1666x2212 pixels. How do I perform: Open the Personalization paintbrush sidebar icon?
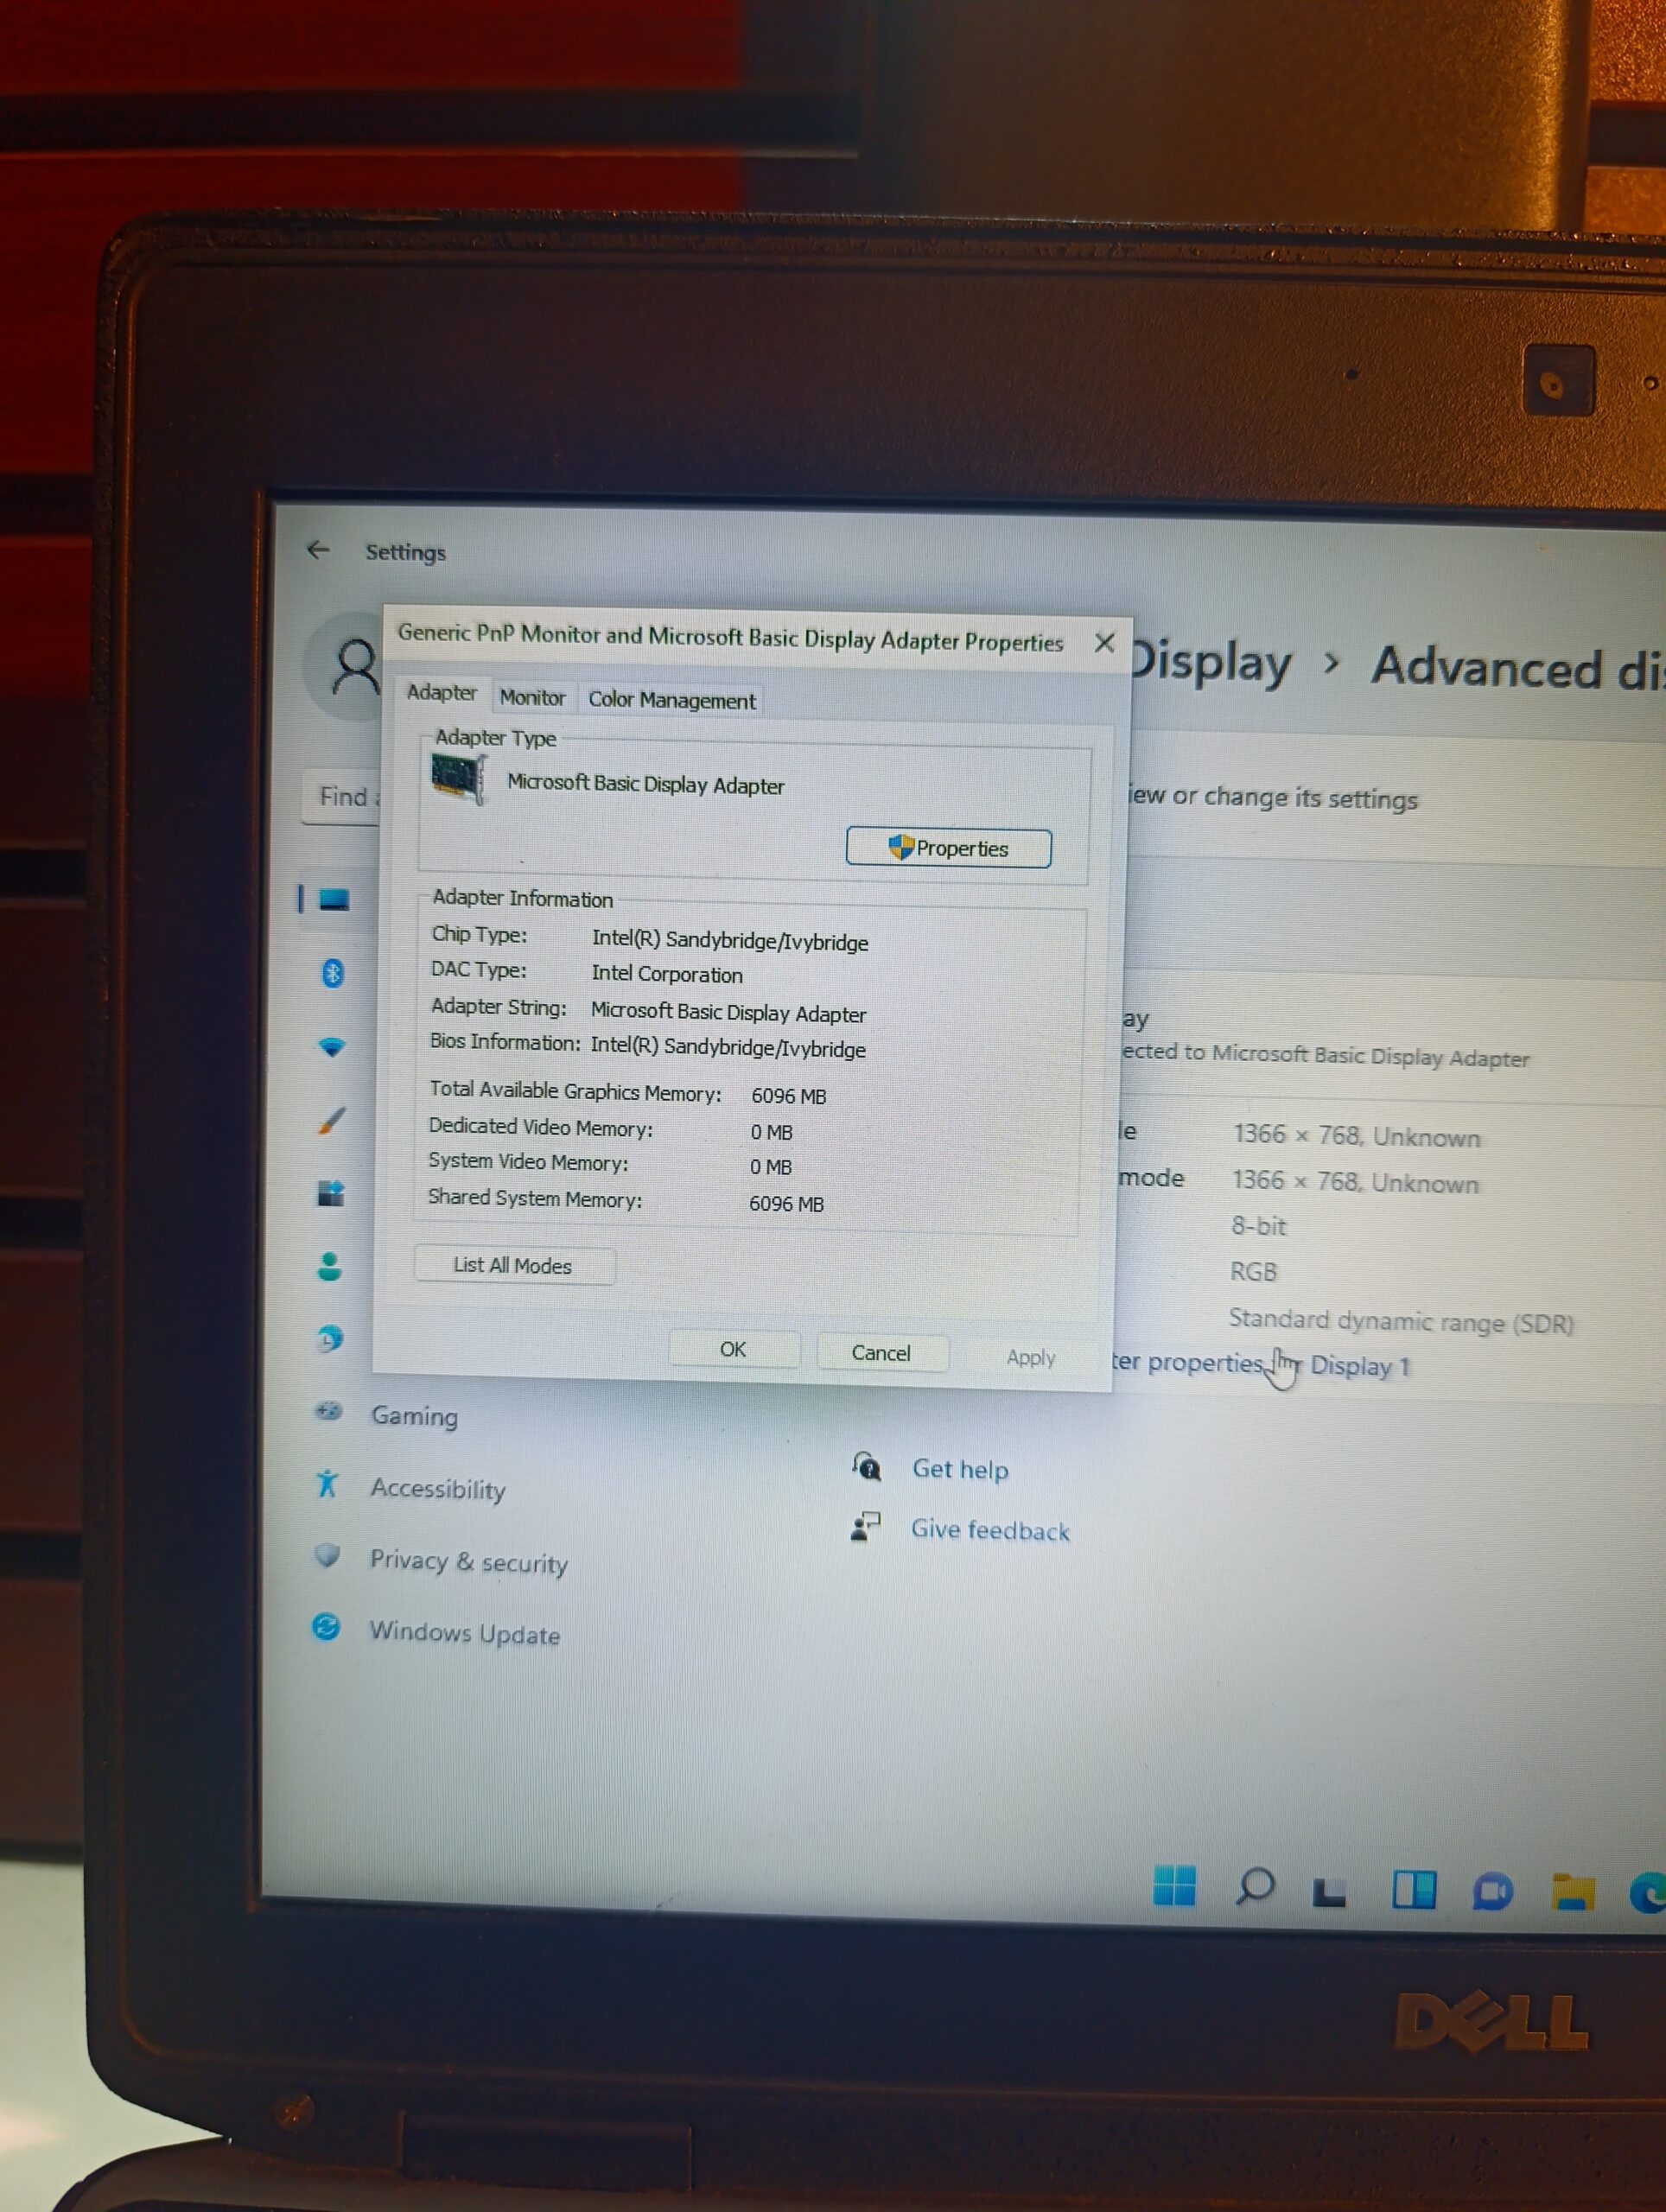[x=332, y=1121]
